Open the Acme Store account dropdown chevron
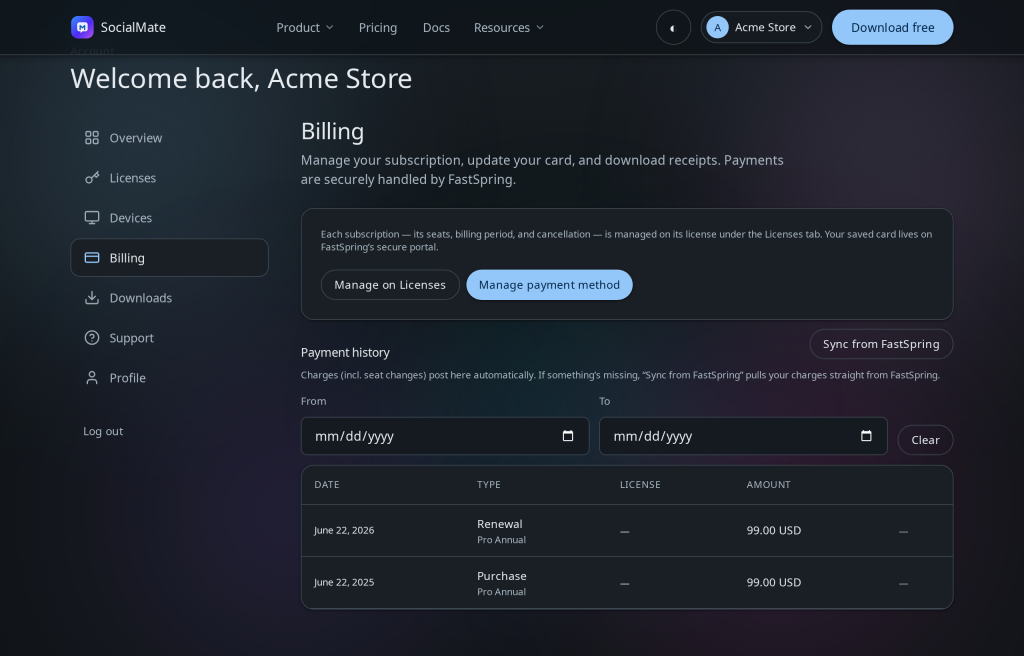The width and height of the screenshot is (1024, 656). 808,27
